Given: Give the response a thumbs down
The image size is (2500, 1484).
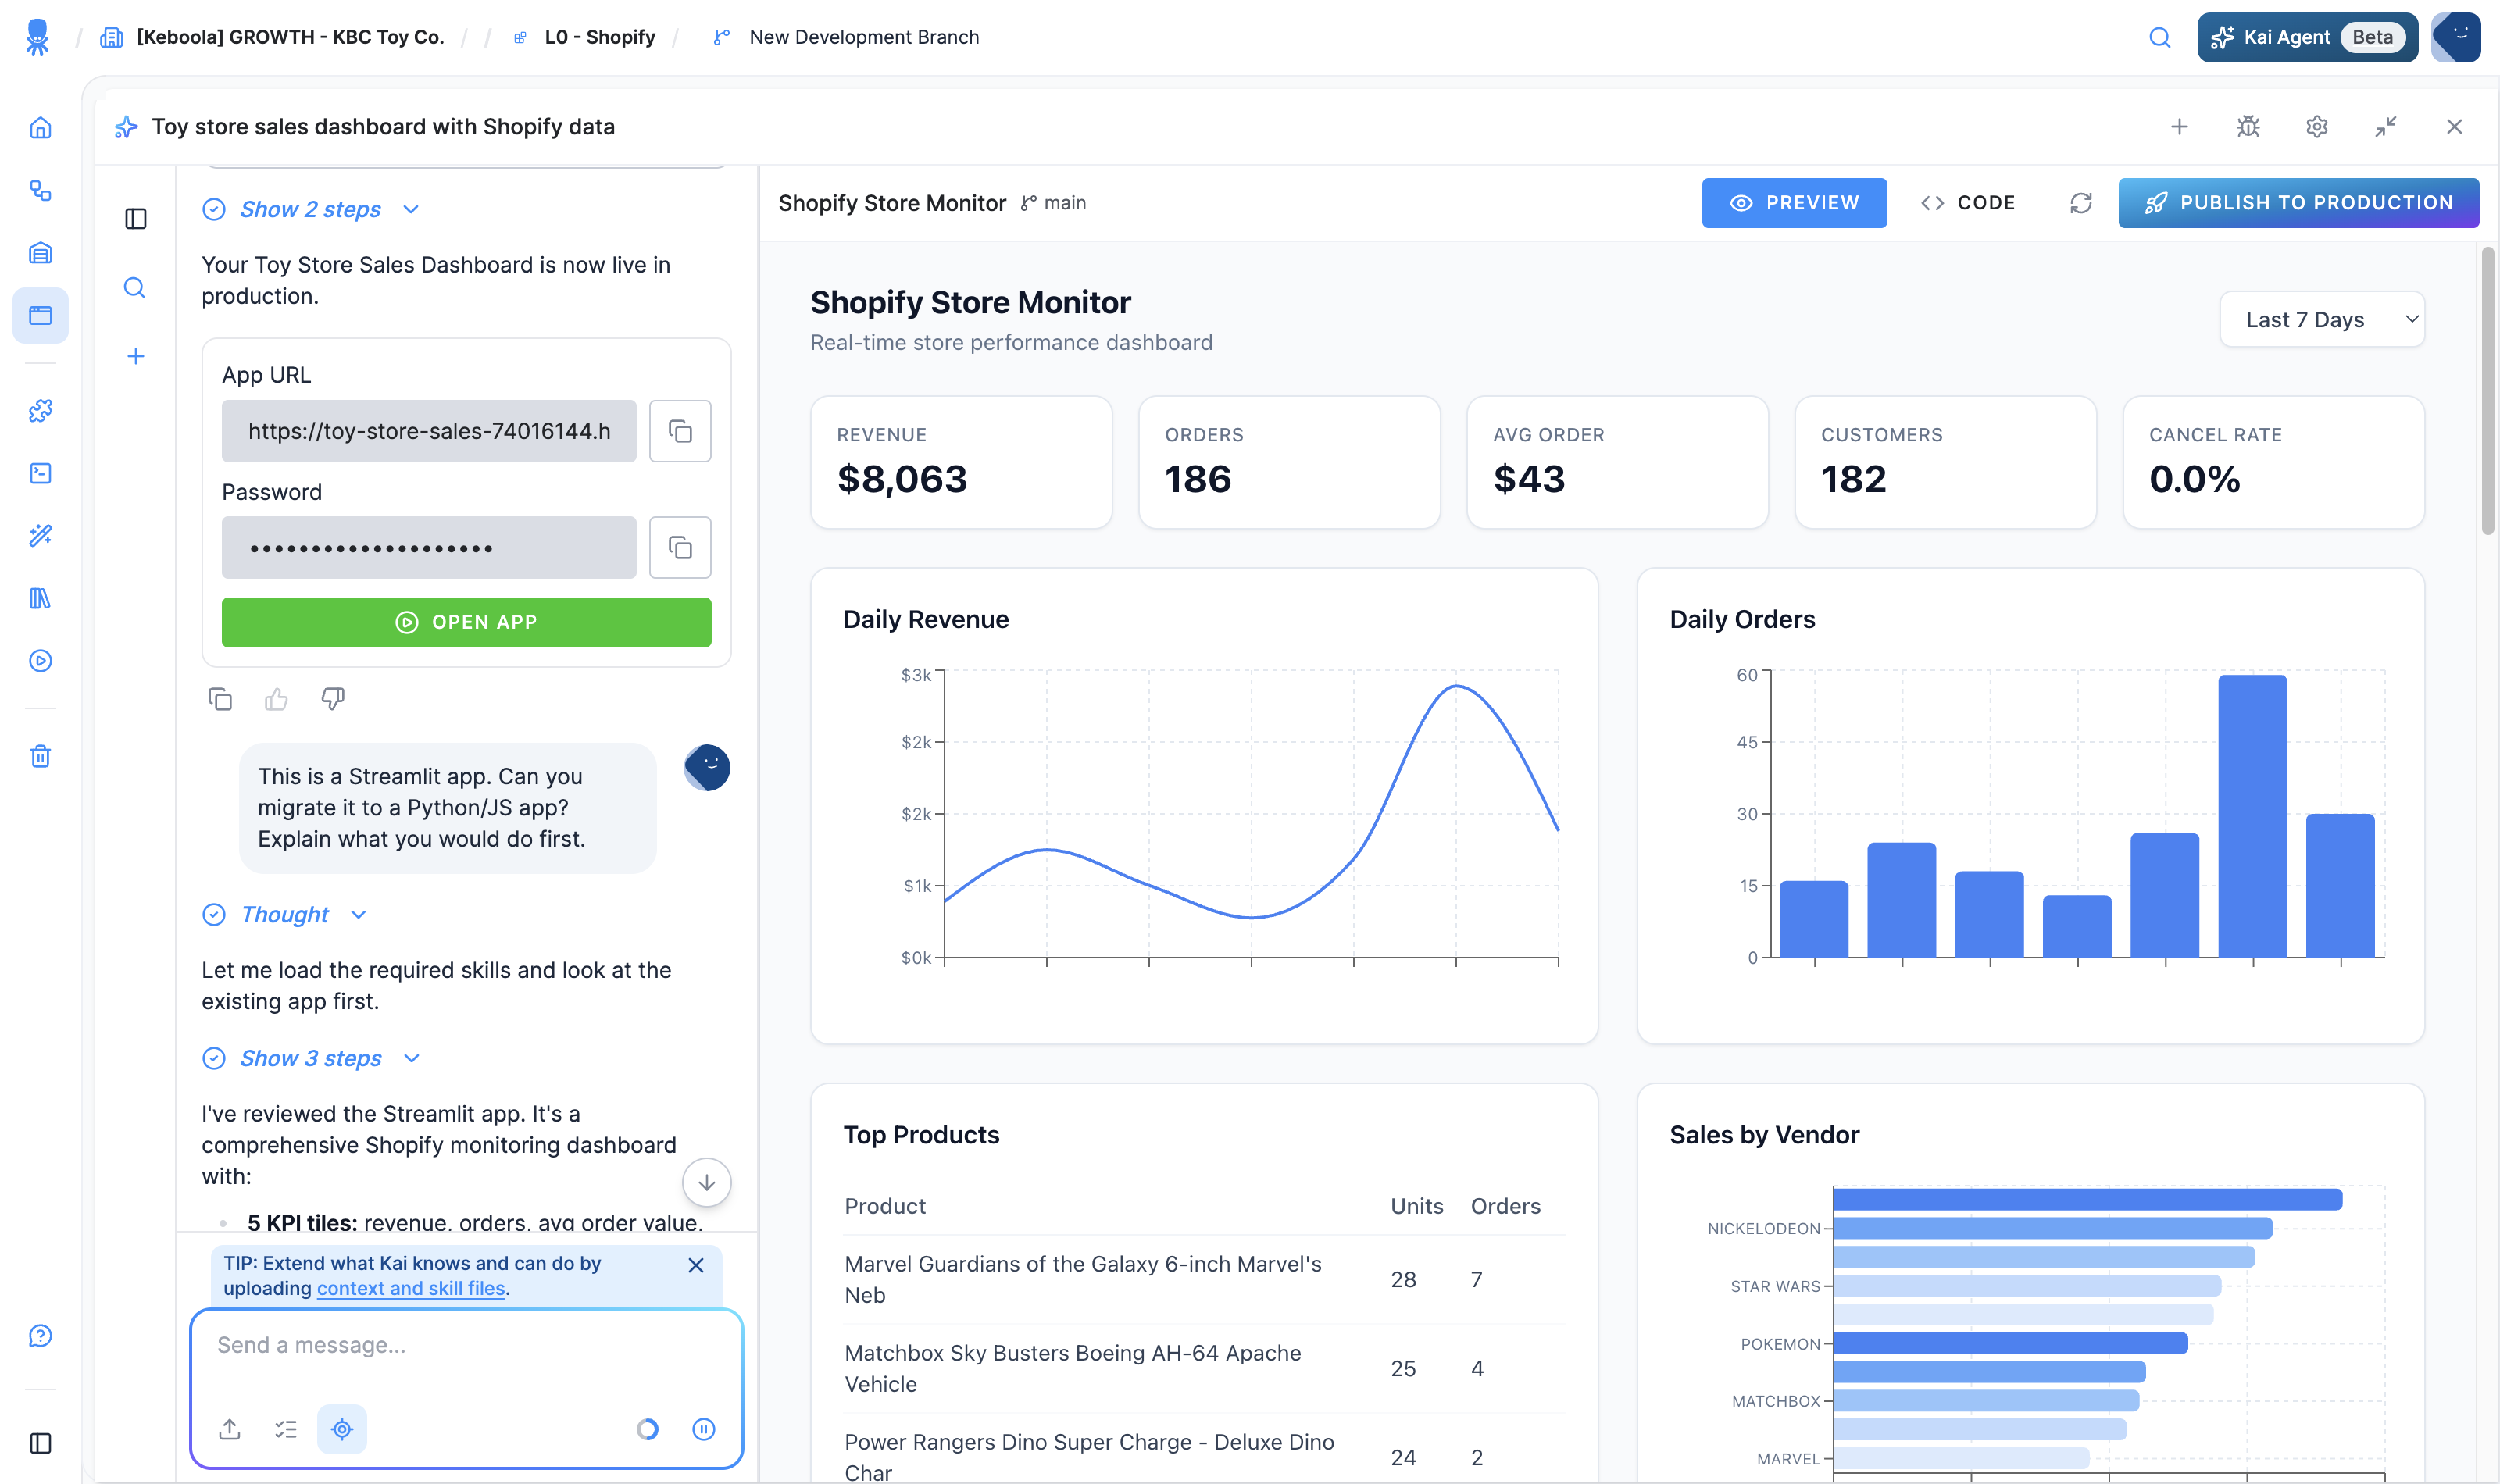Looking at the screenshot, I should click(333, 699).
